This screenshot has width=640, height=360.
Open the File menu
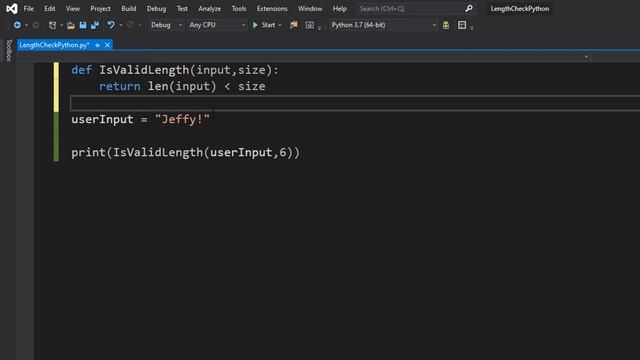point(29,9)
